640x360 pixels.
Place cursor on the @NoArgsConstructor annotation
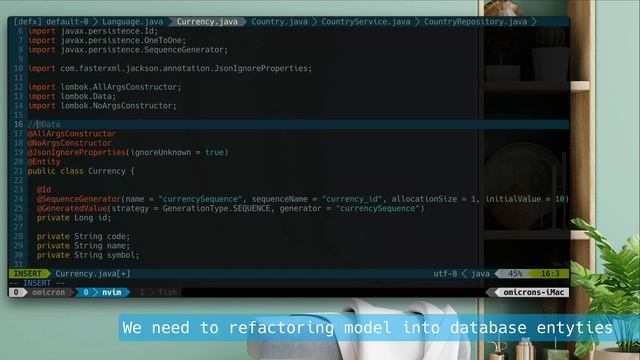[x=69, y=143]
